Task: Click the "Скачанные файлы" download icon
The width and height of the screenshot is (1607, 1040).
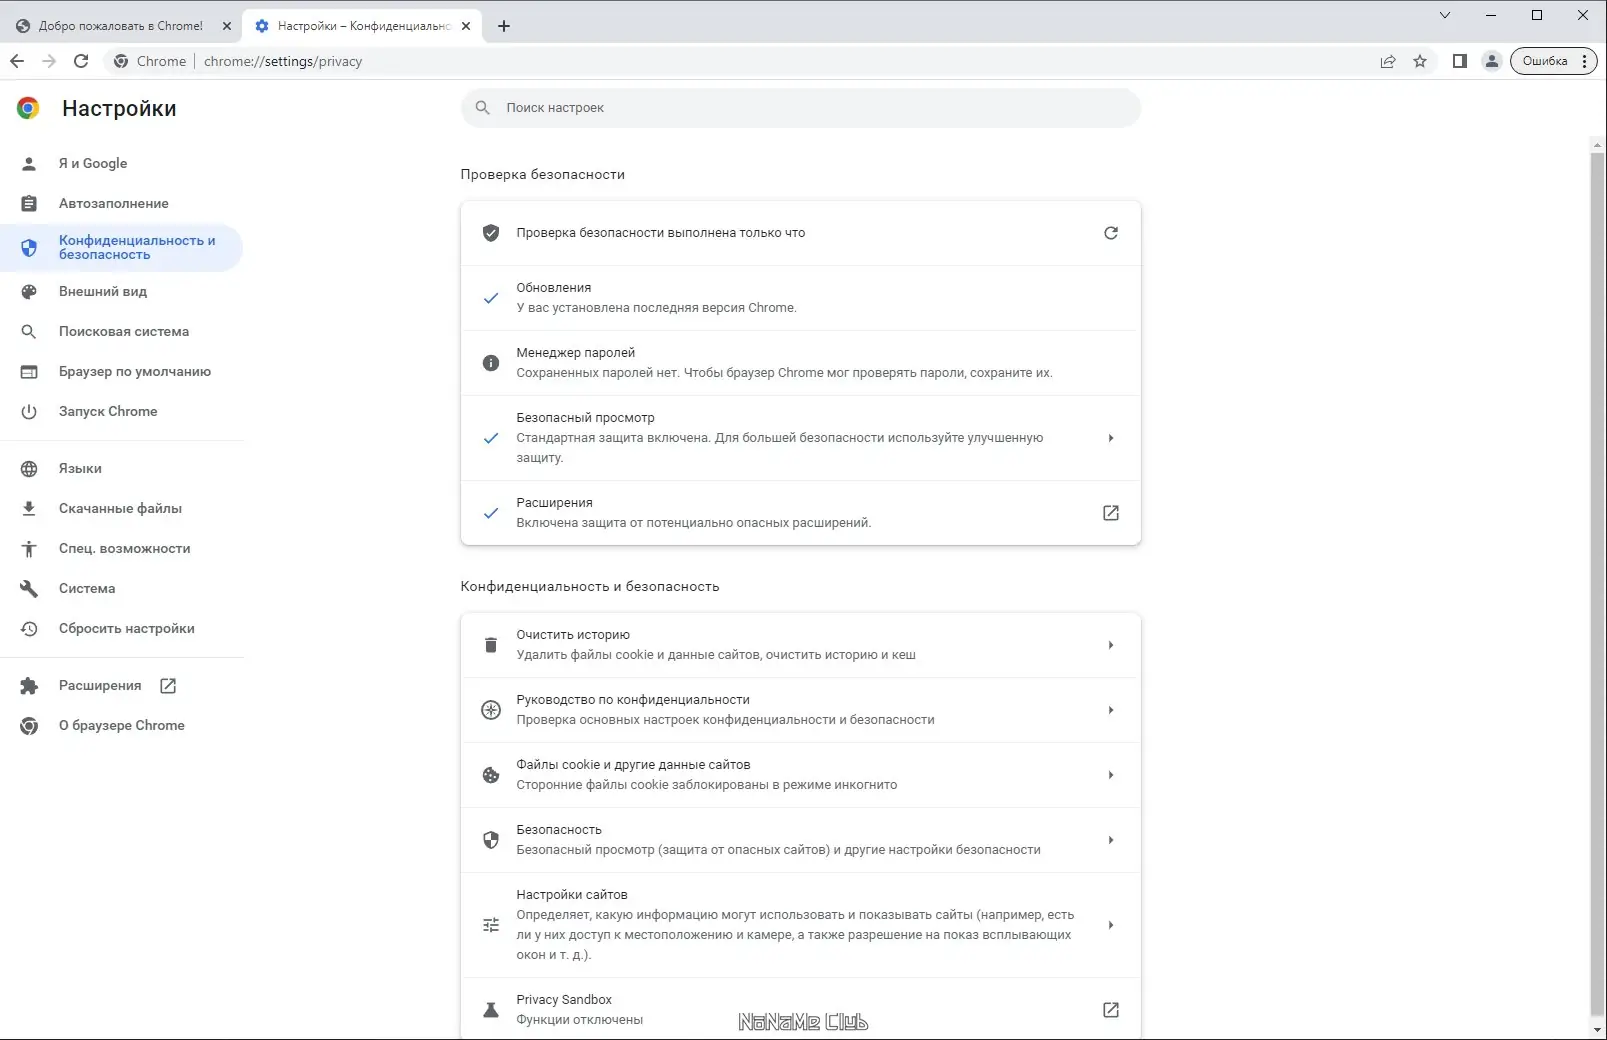Action: tap(29, 508)
